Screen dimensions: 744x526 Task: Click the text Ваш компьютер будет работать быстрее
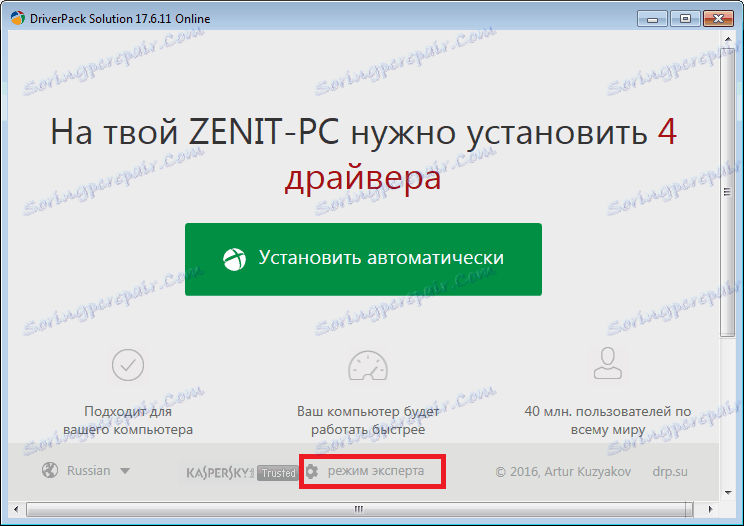(368, 420)
